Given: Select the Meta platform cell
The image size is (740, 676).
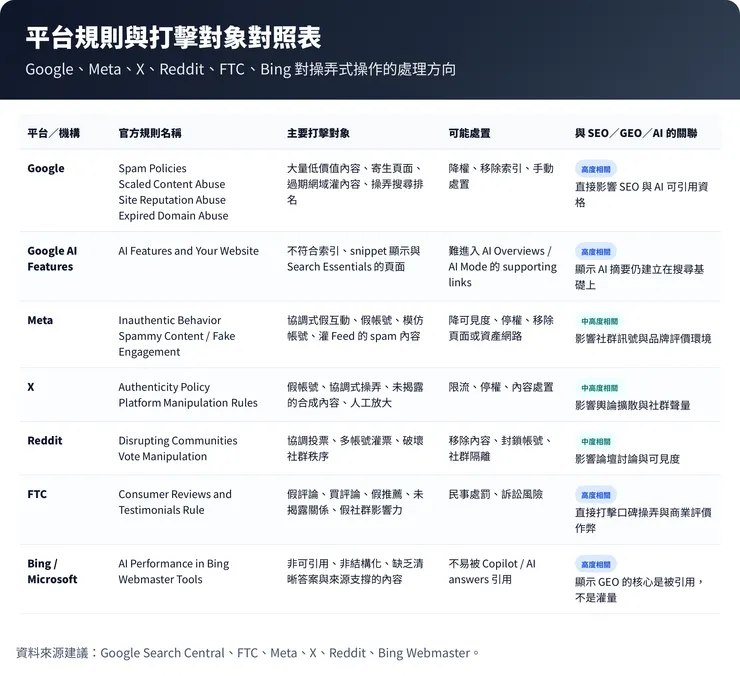Looking at the screenshot, I should pos(40,321).
